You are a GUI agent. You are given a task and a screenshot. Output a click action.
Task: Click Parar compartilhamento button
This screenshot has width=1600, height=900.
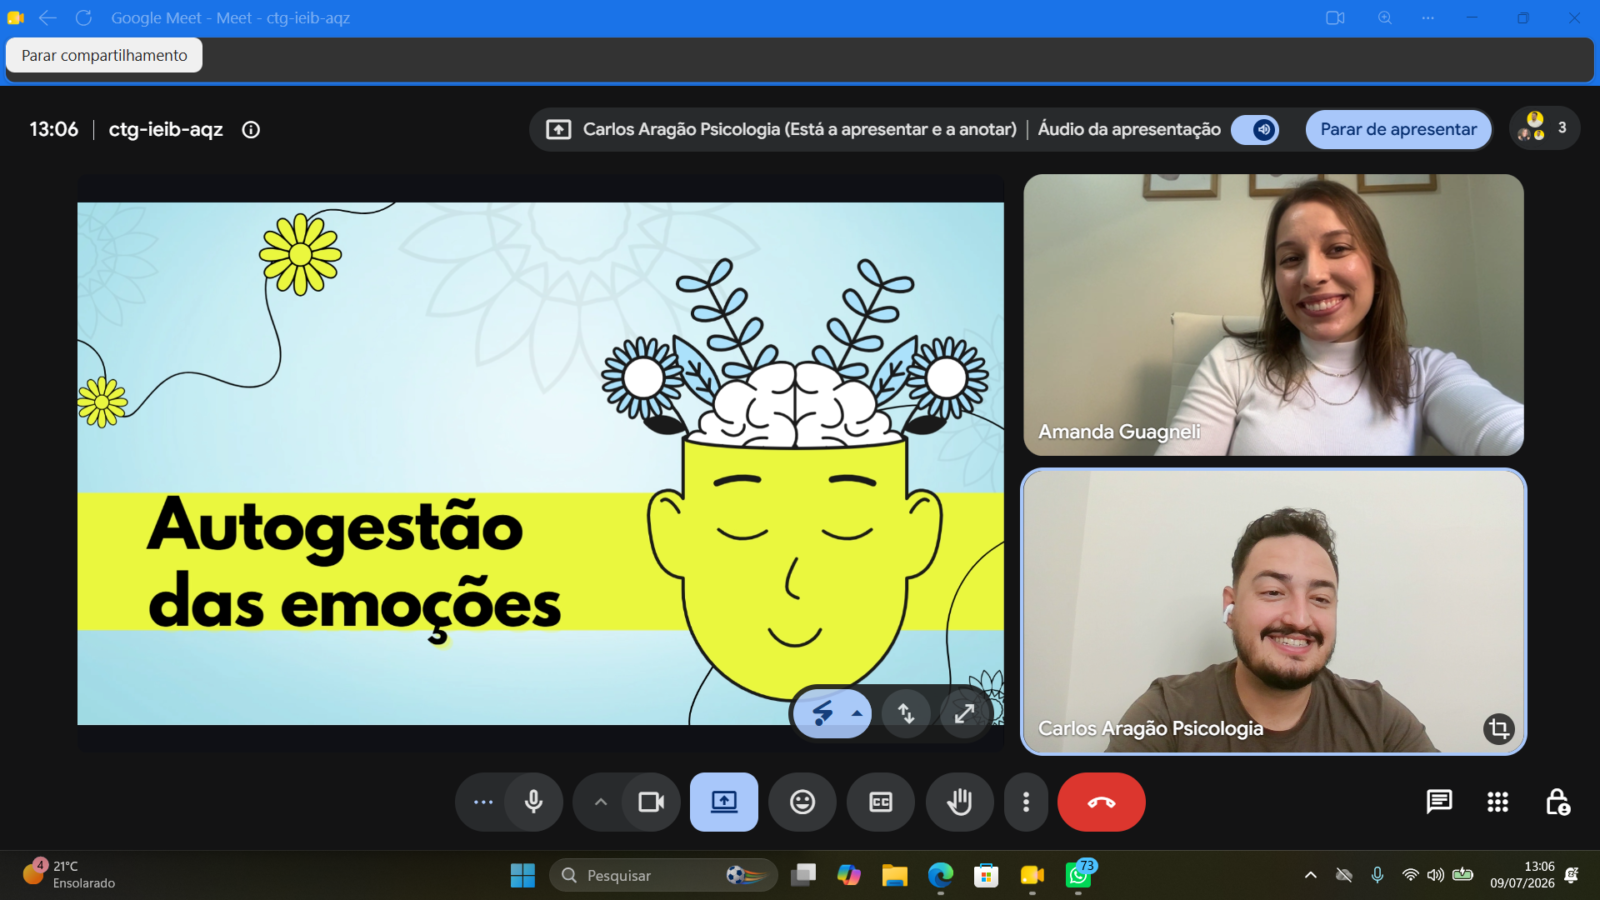104,55
